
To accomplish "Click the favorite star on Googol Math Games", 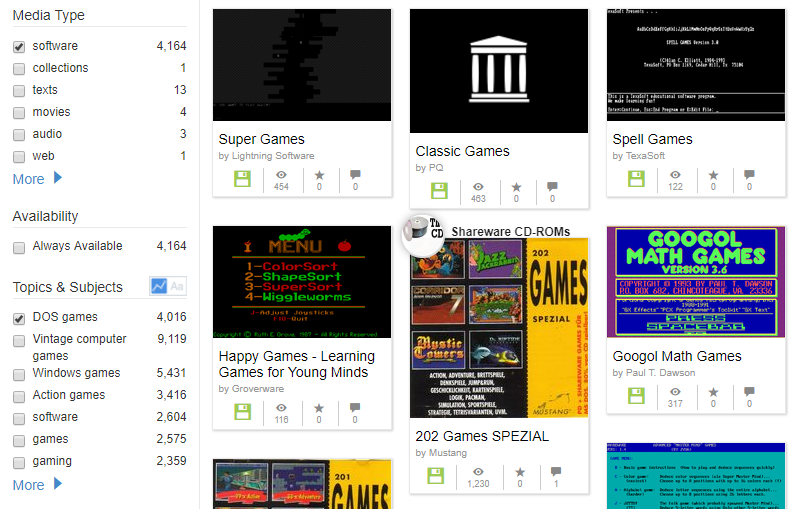I will [x=713, y=392].
